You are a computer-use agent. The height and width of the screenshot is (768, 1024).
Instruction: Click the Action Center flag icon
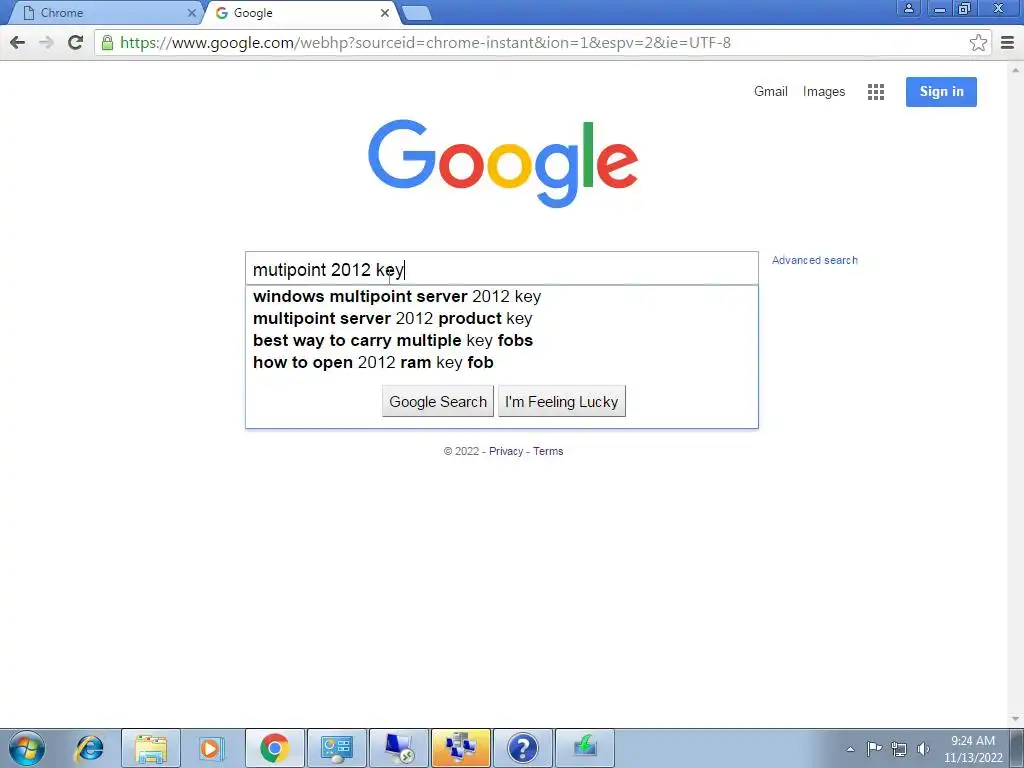pos(874,749)
